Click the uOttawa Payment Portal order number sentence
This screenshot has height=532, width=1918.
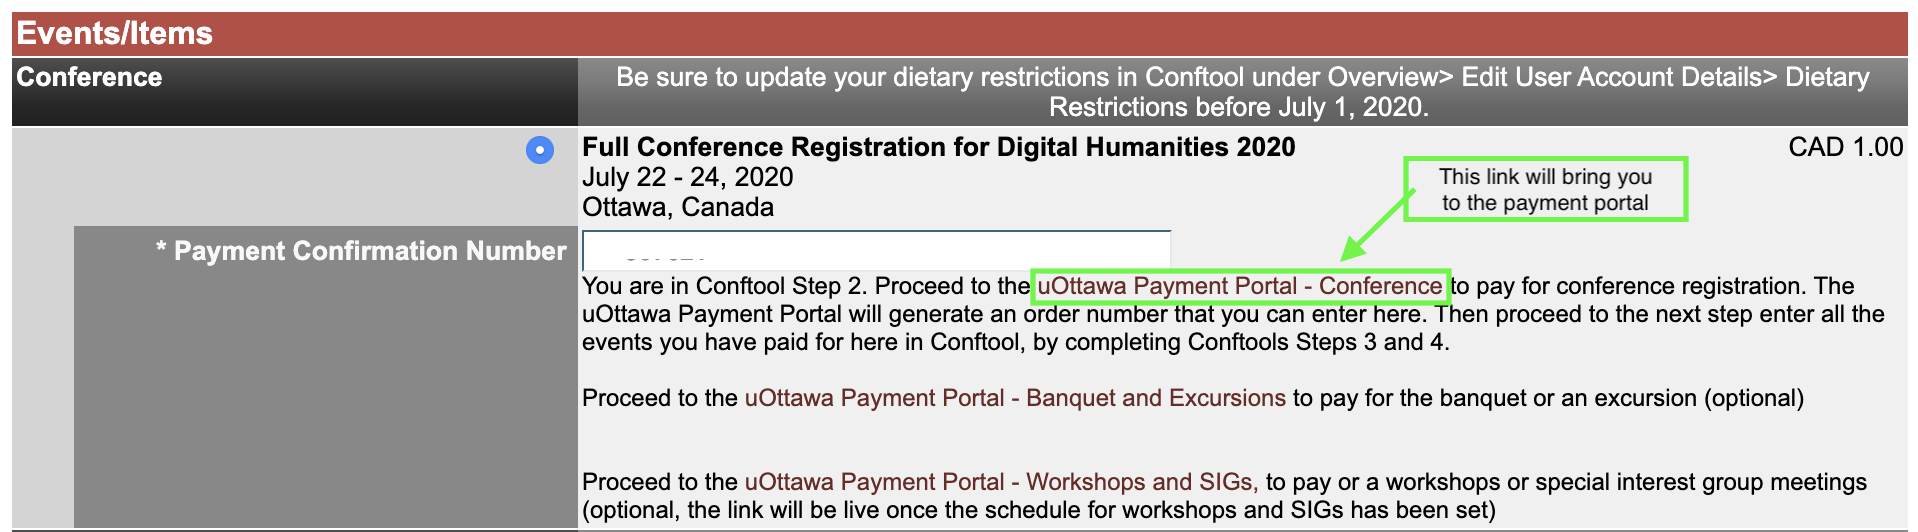tap(1005, 314)
